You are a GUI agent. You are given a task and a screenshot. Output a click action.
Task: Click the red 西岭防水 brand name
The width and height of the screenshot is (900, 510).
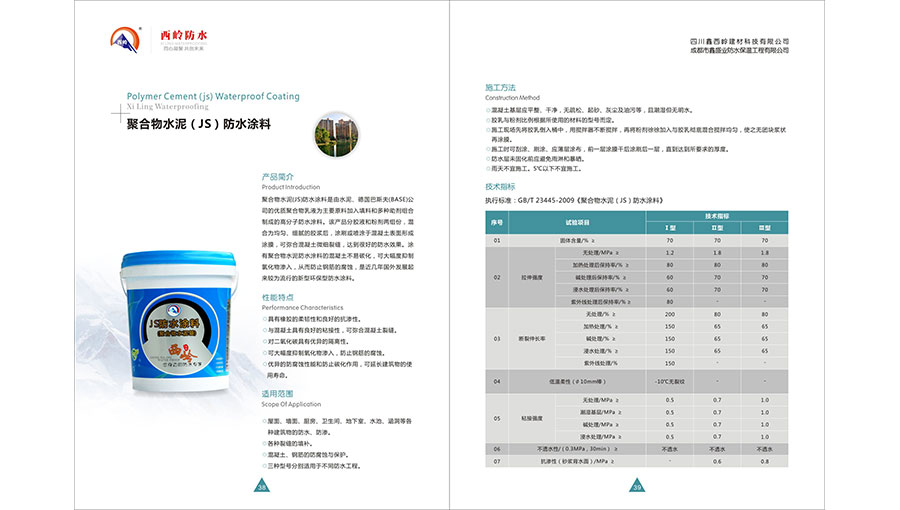pos(184,36)
